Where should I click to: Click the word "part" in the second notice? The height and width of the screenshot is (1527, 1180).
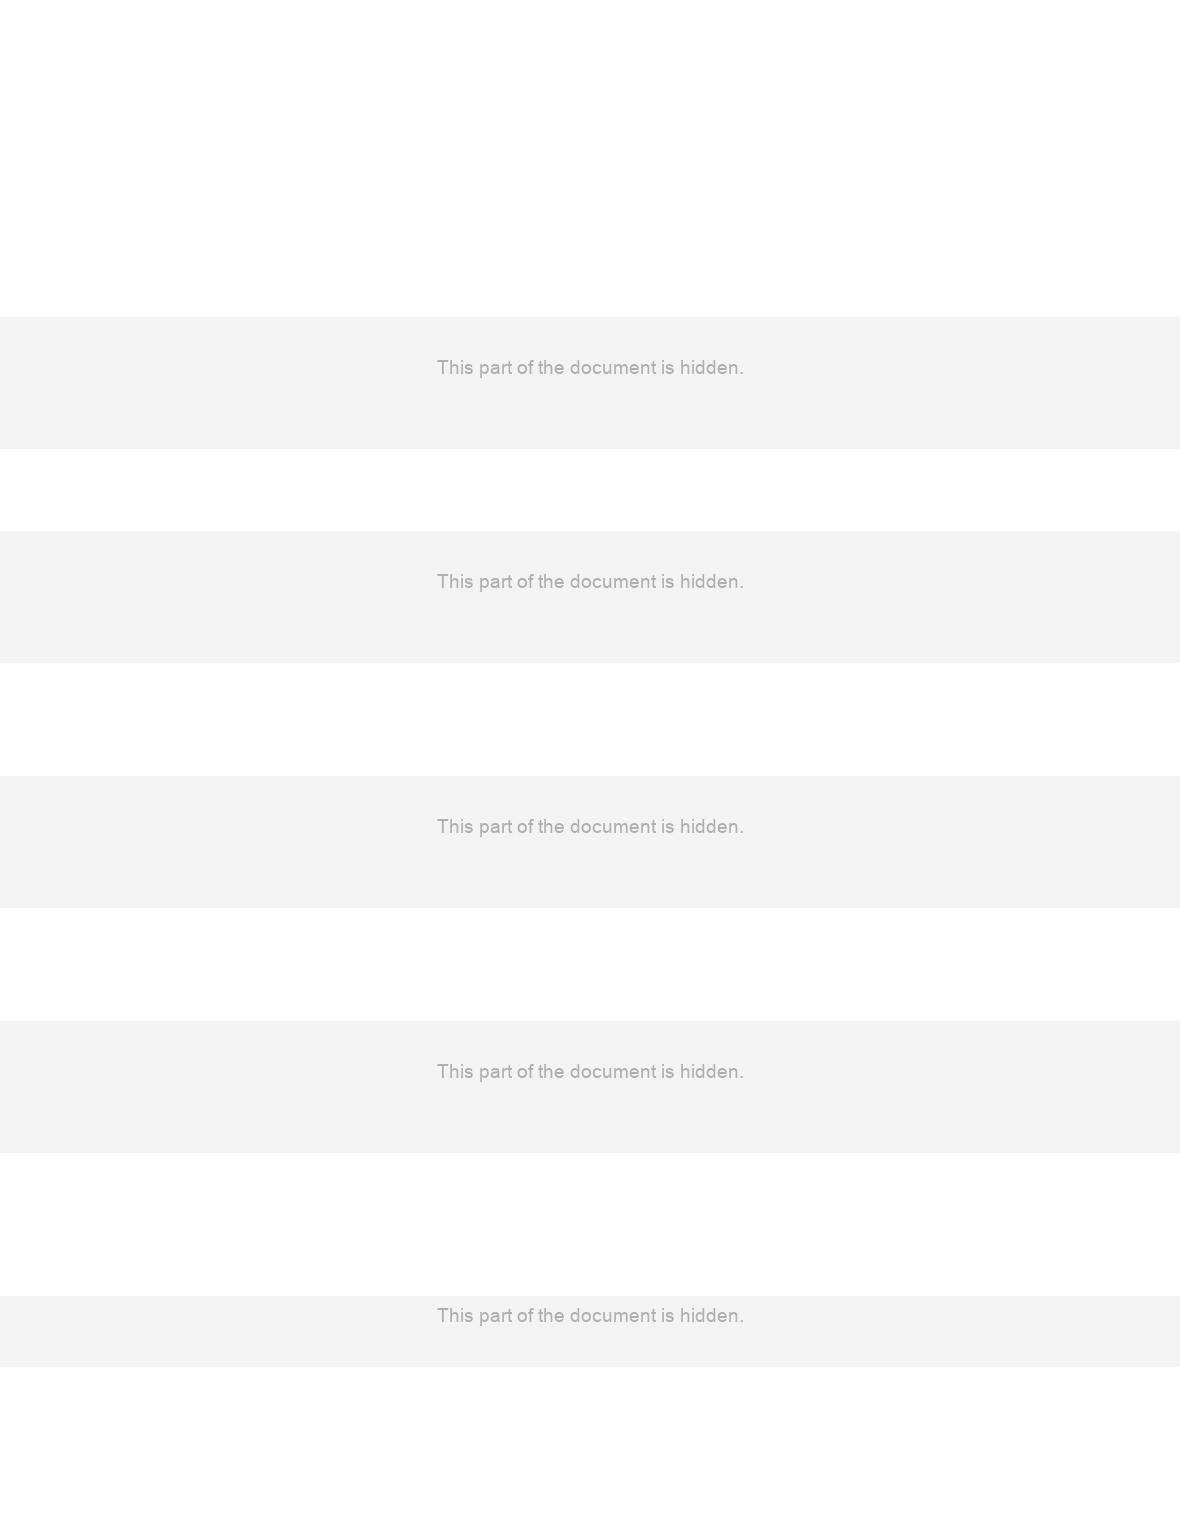click(495, 582)
